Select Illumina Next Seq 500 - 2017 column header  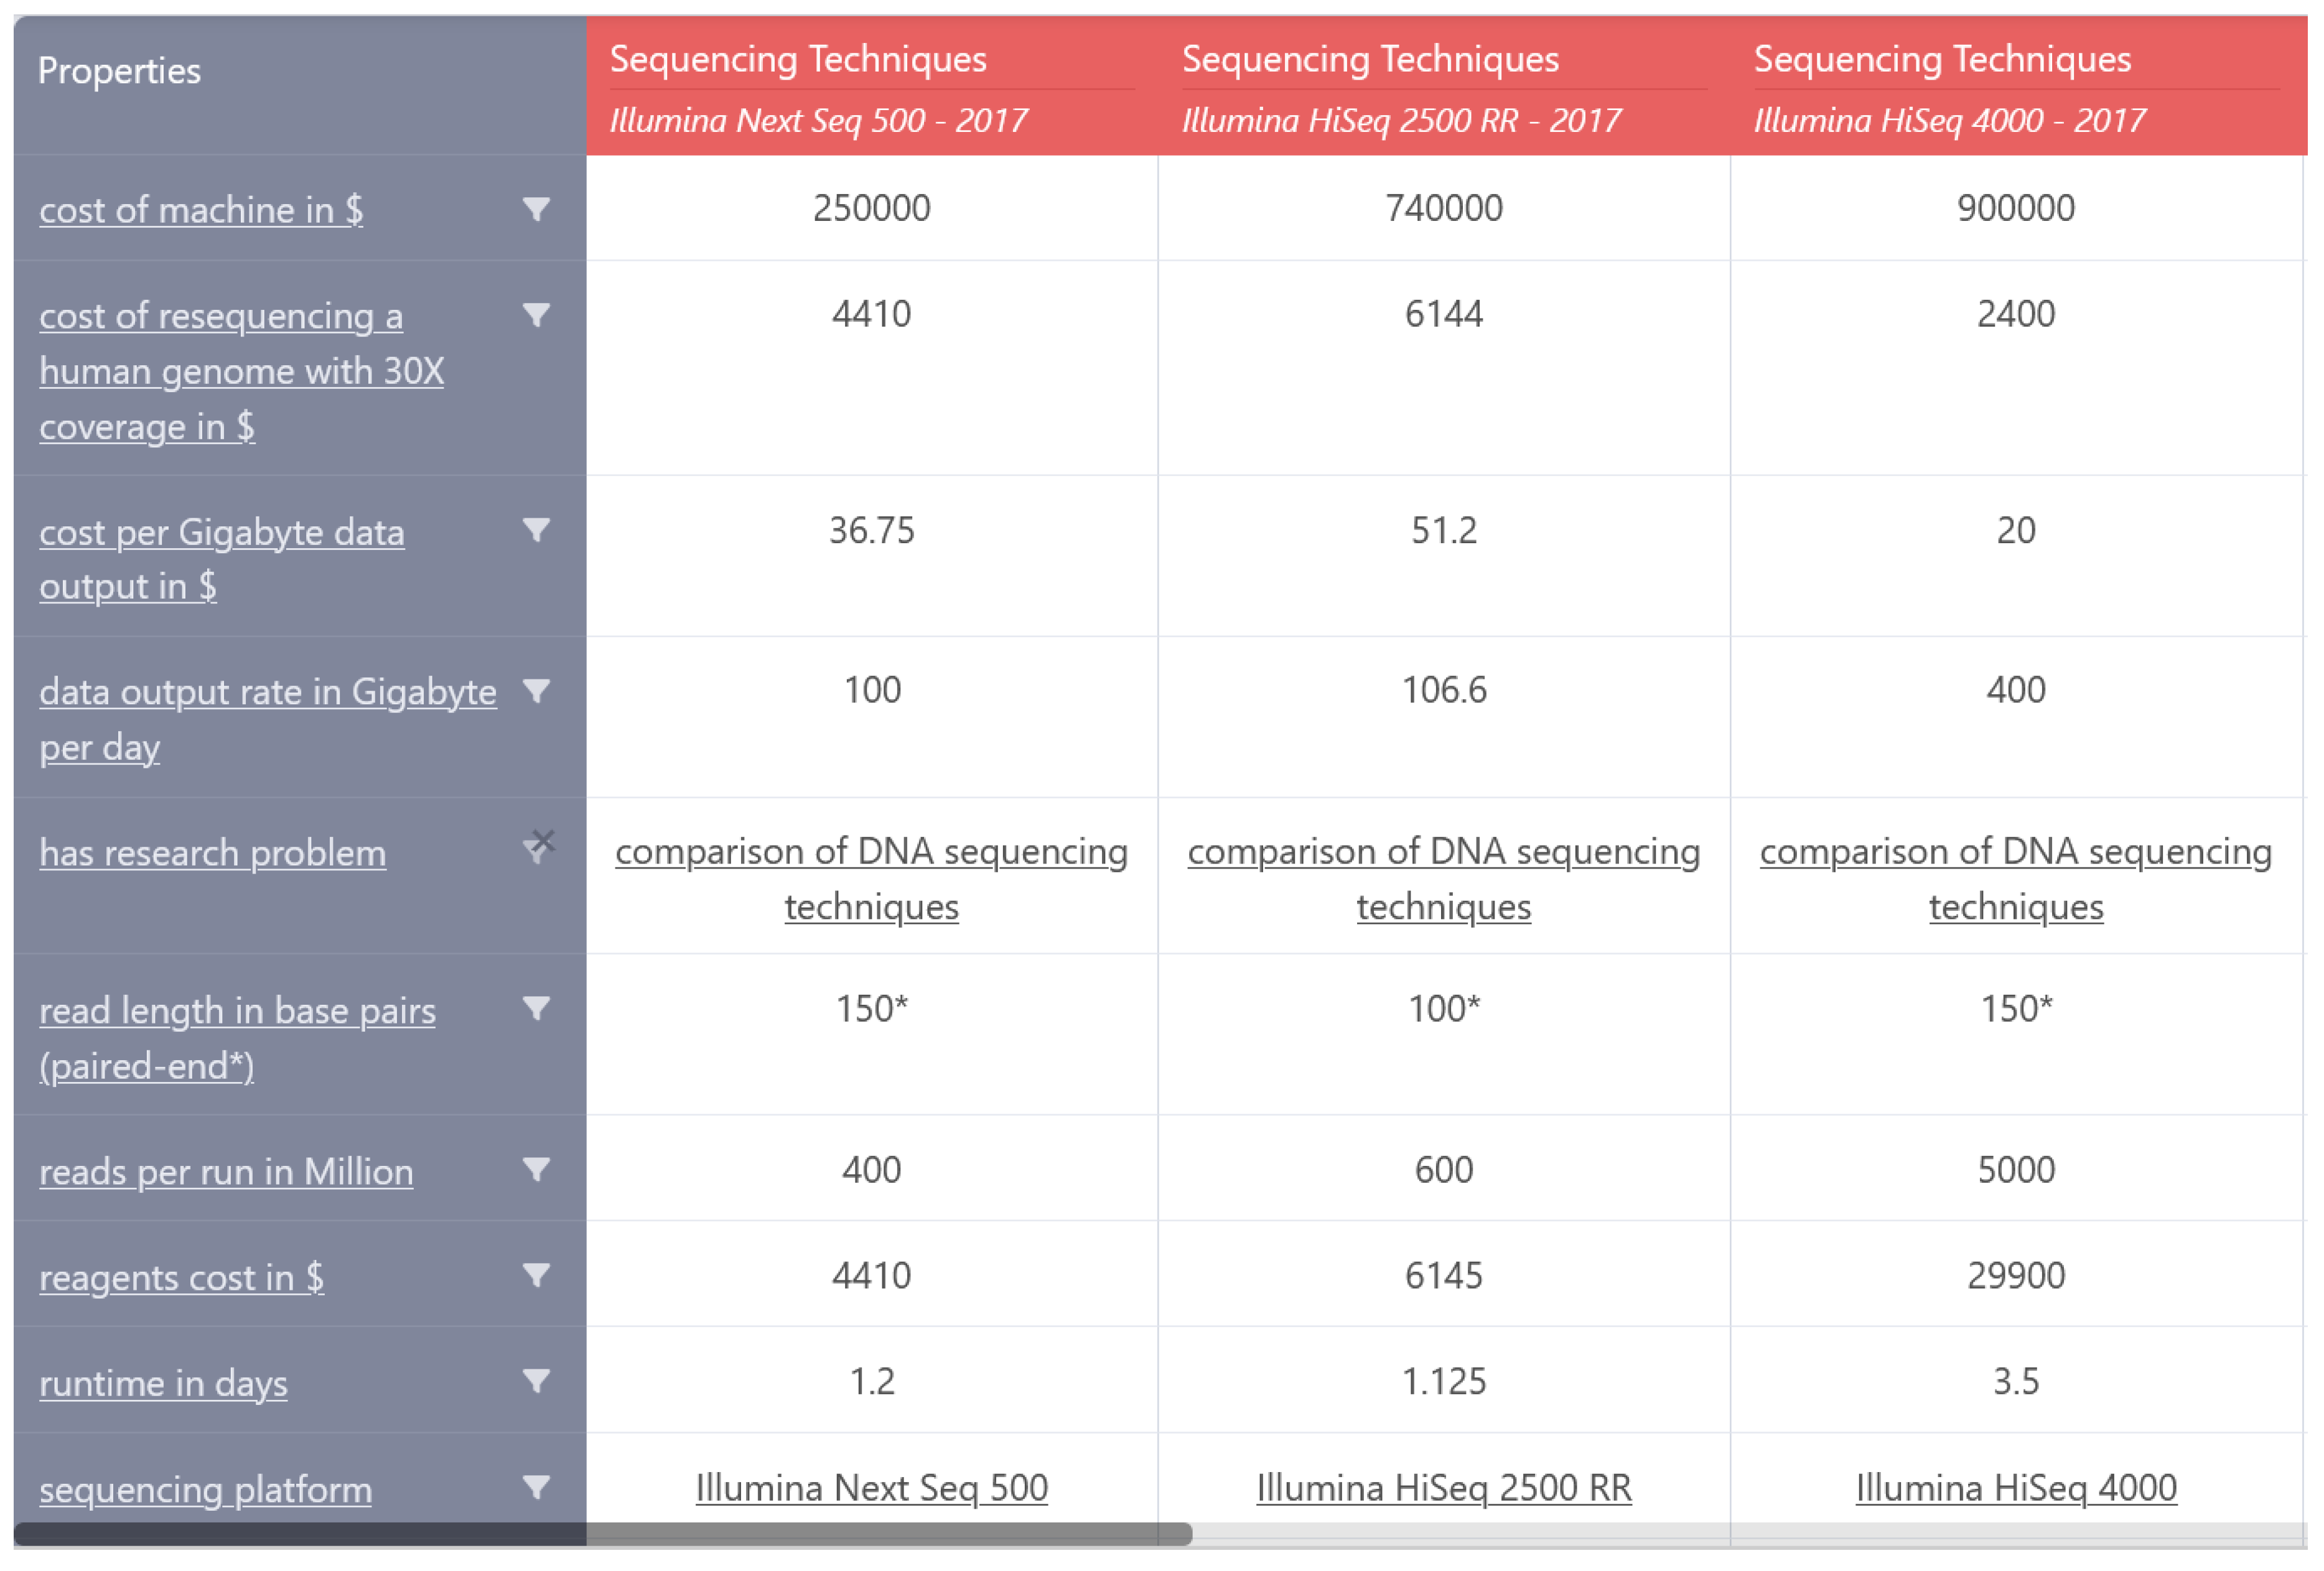point(818,120)
